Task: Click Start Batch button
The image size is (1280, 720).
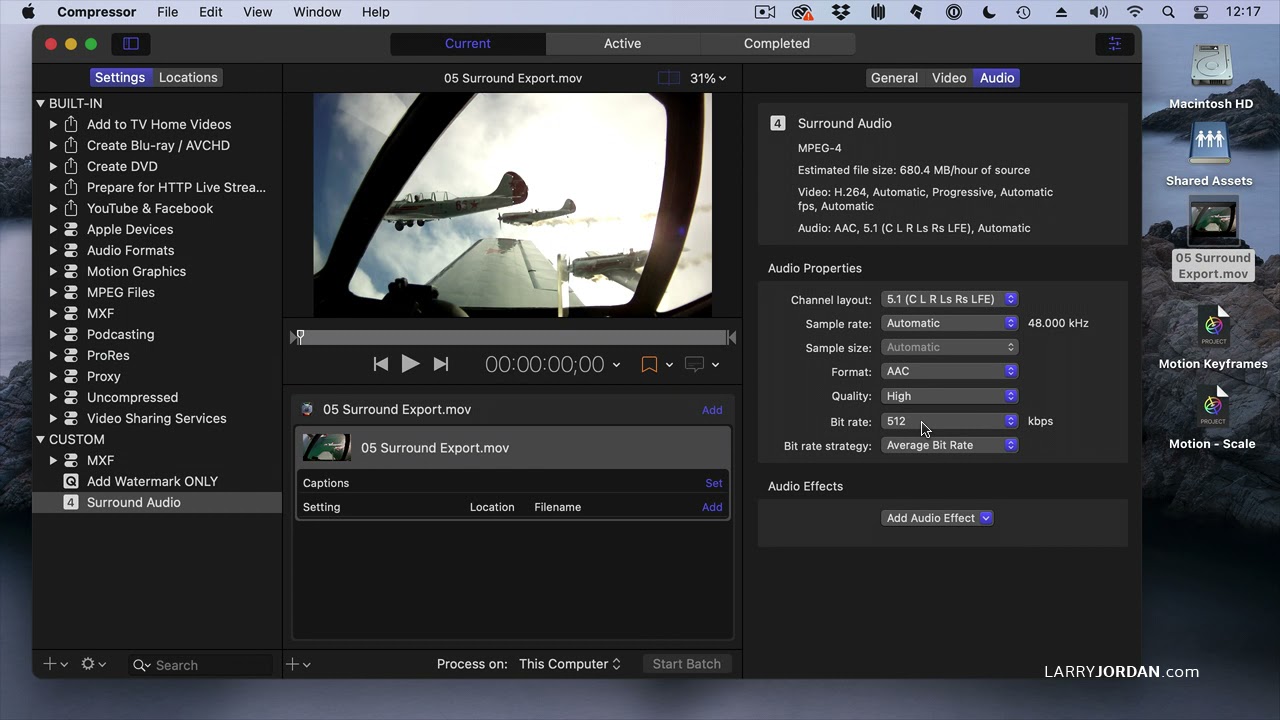Action: (x=686, y=664)
